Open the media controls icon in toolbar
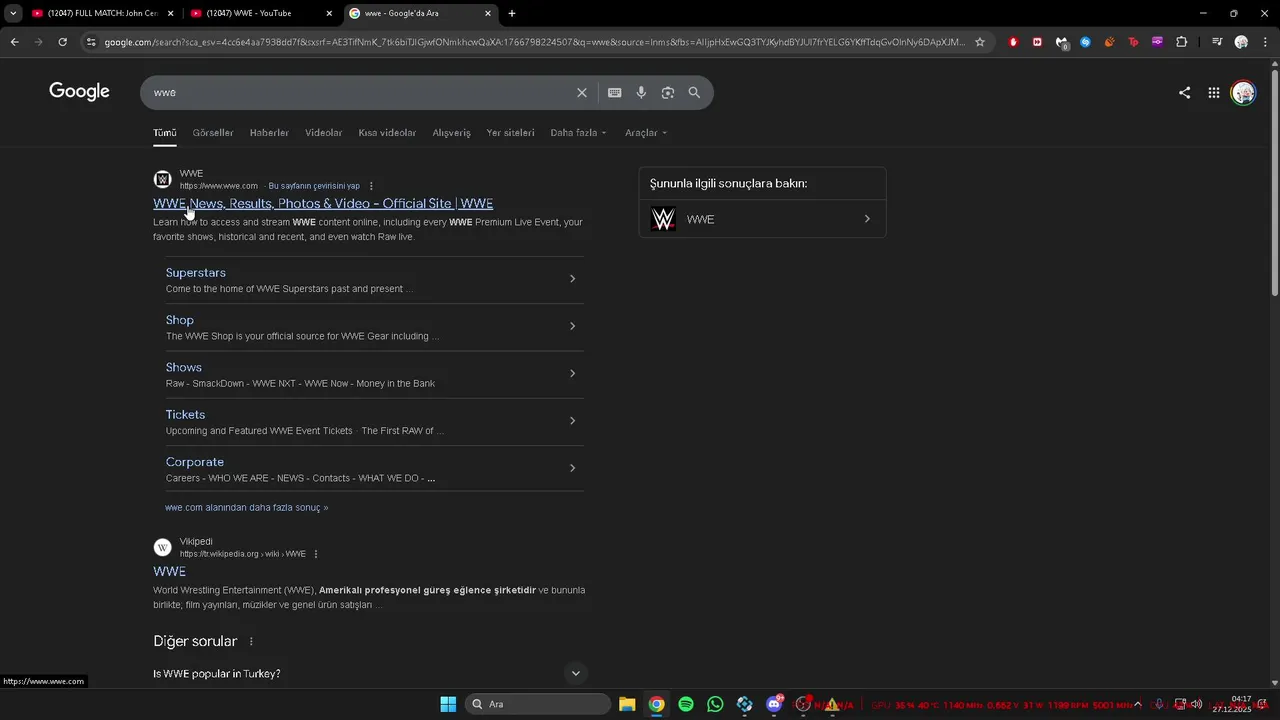 [1217, 42]
